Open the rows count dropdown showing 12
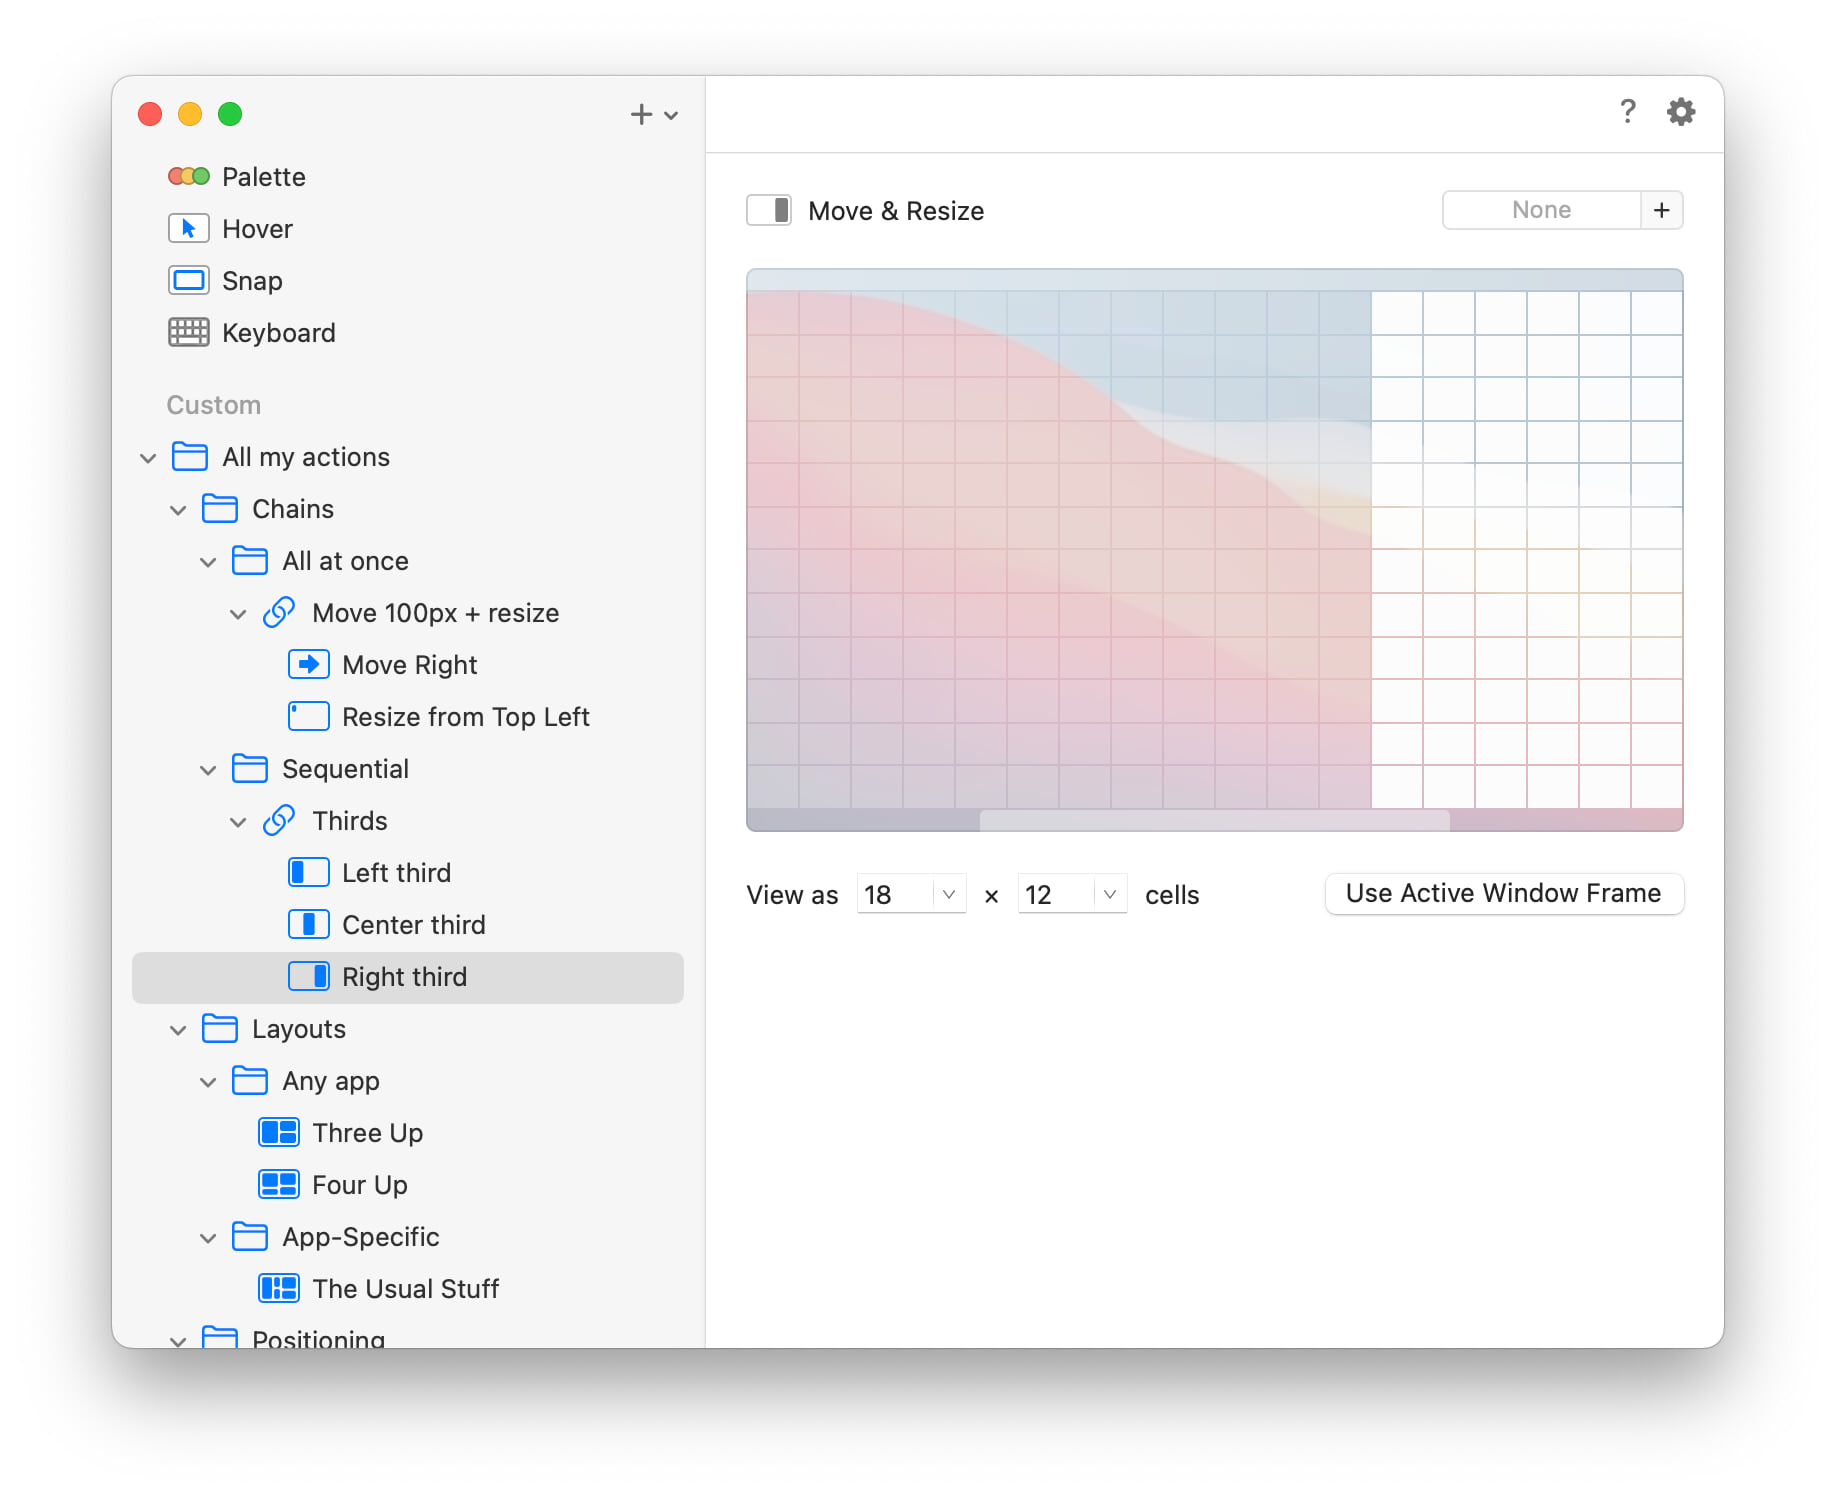 [1108, 894]
